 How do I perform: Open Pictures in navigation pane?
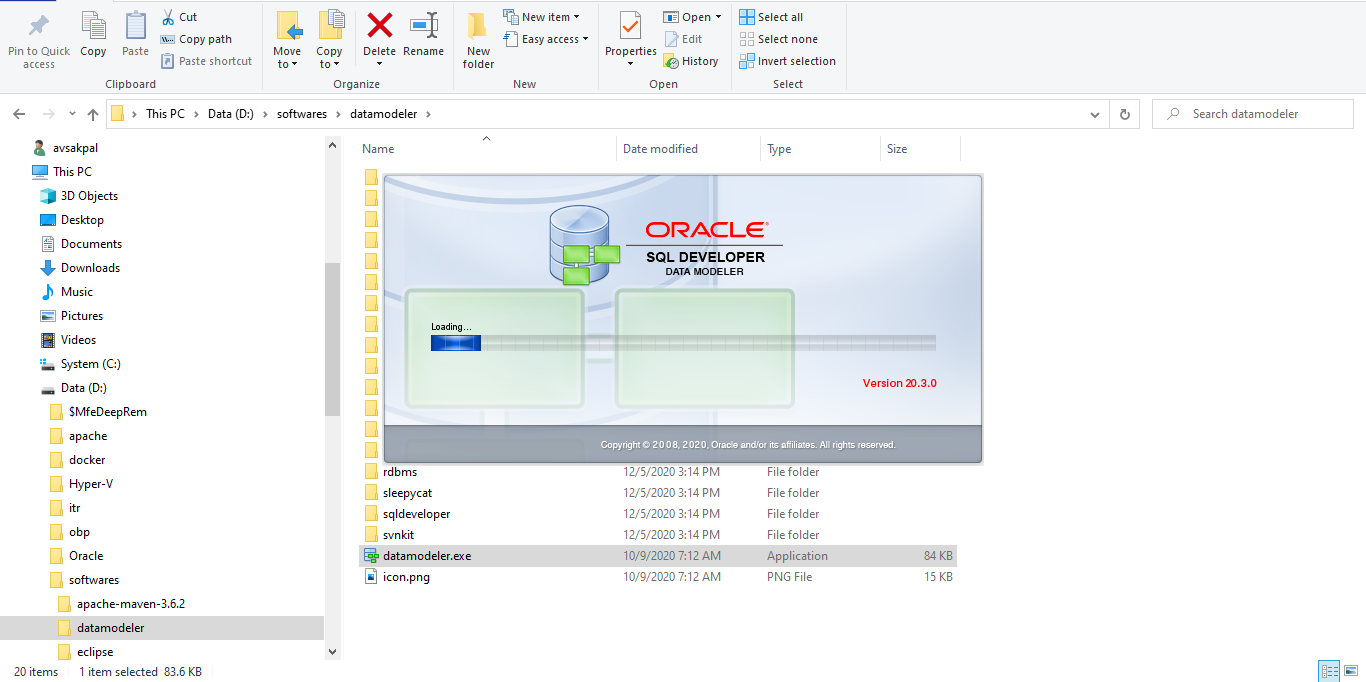[x=82, y=316]
